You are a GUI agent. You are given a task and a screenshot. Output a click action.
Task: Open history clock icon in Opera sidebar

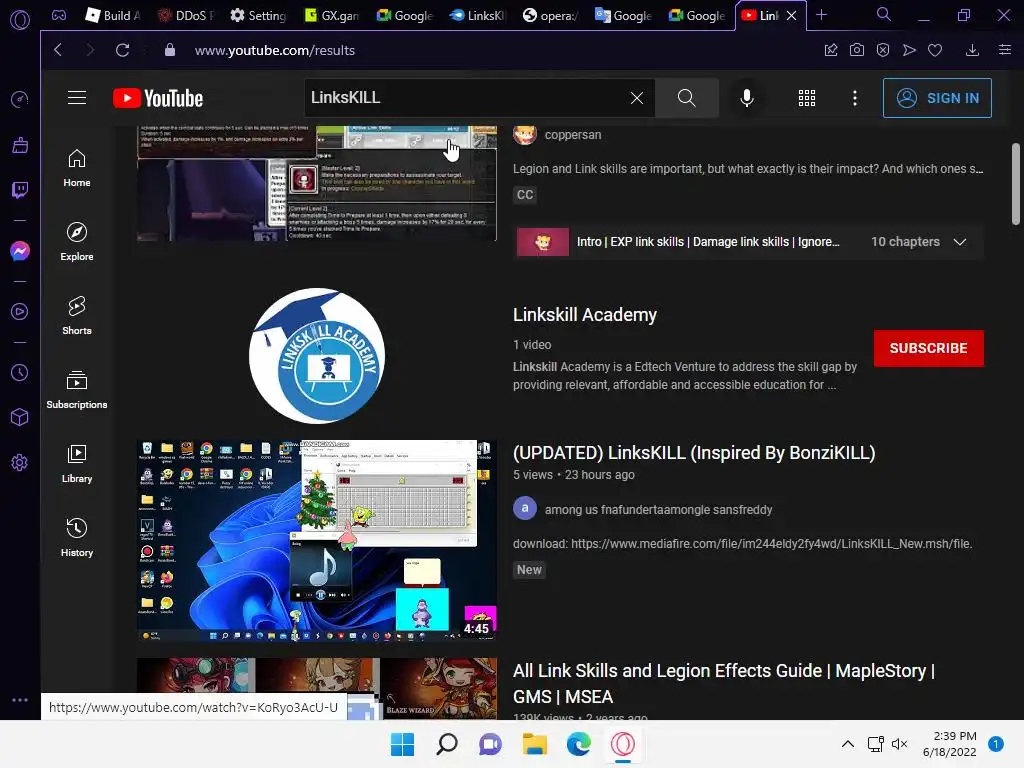click(x=20, y=372)
